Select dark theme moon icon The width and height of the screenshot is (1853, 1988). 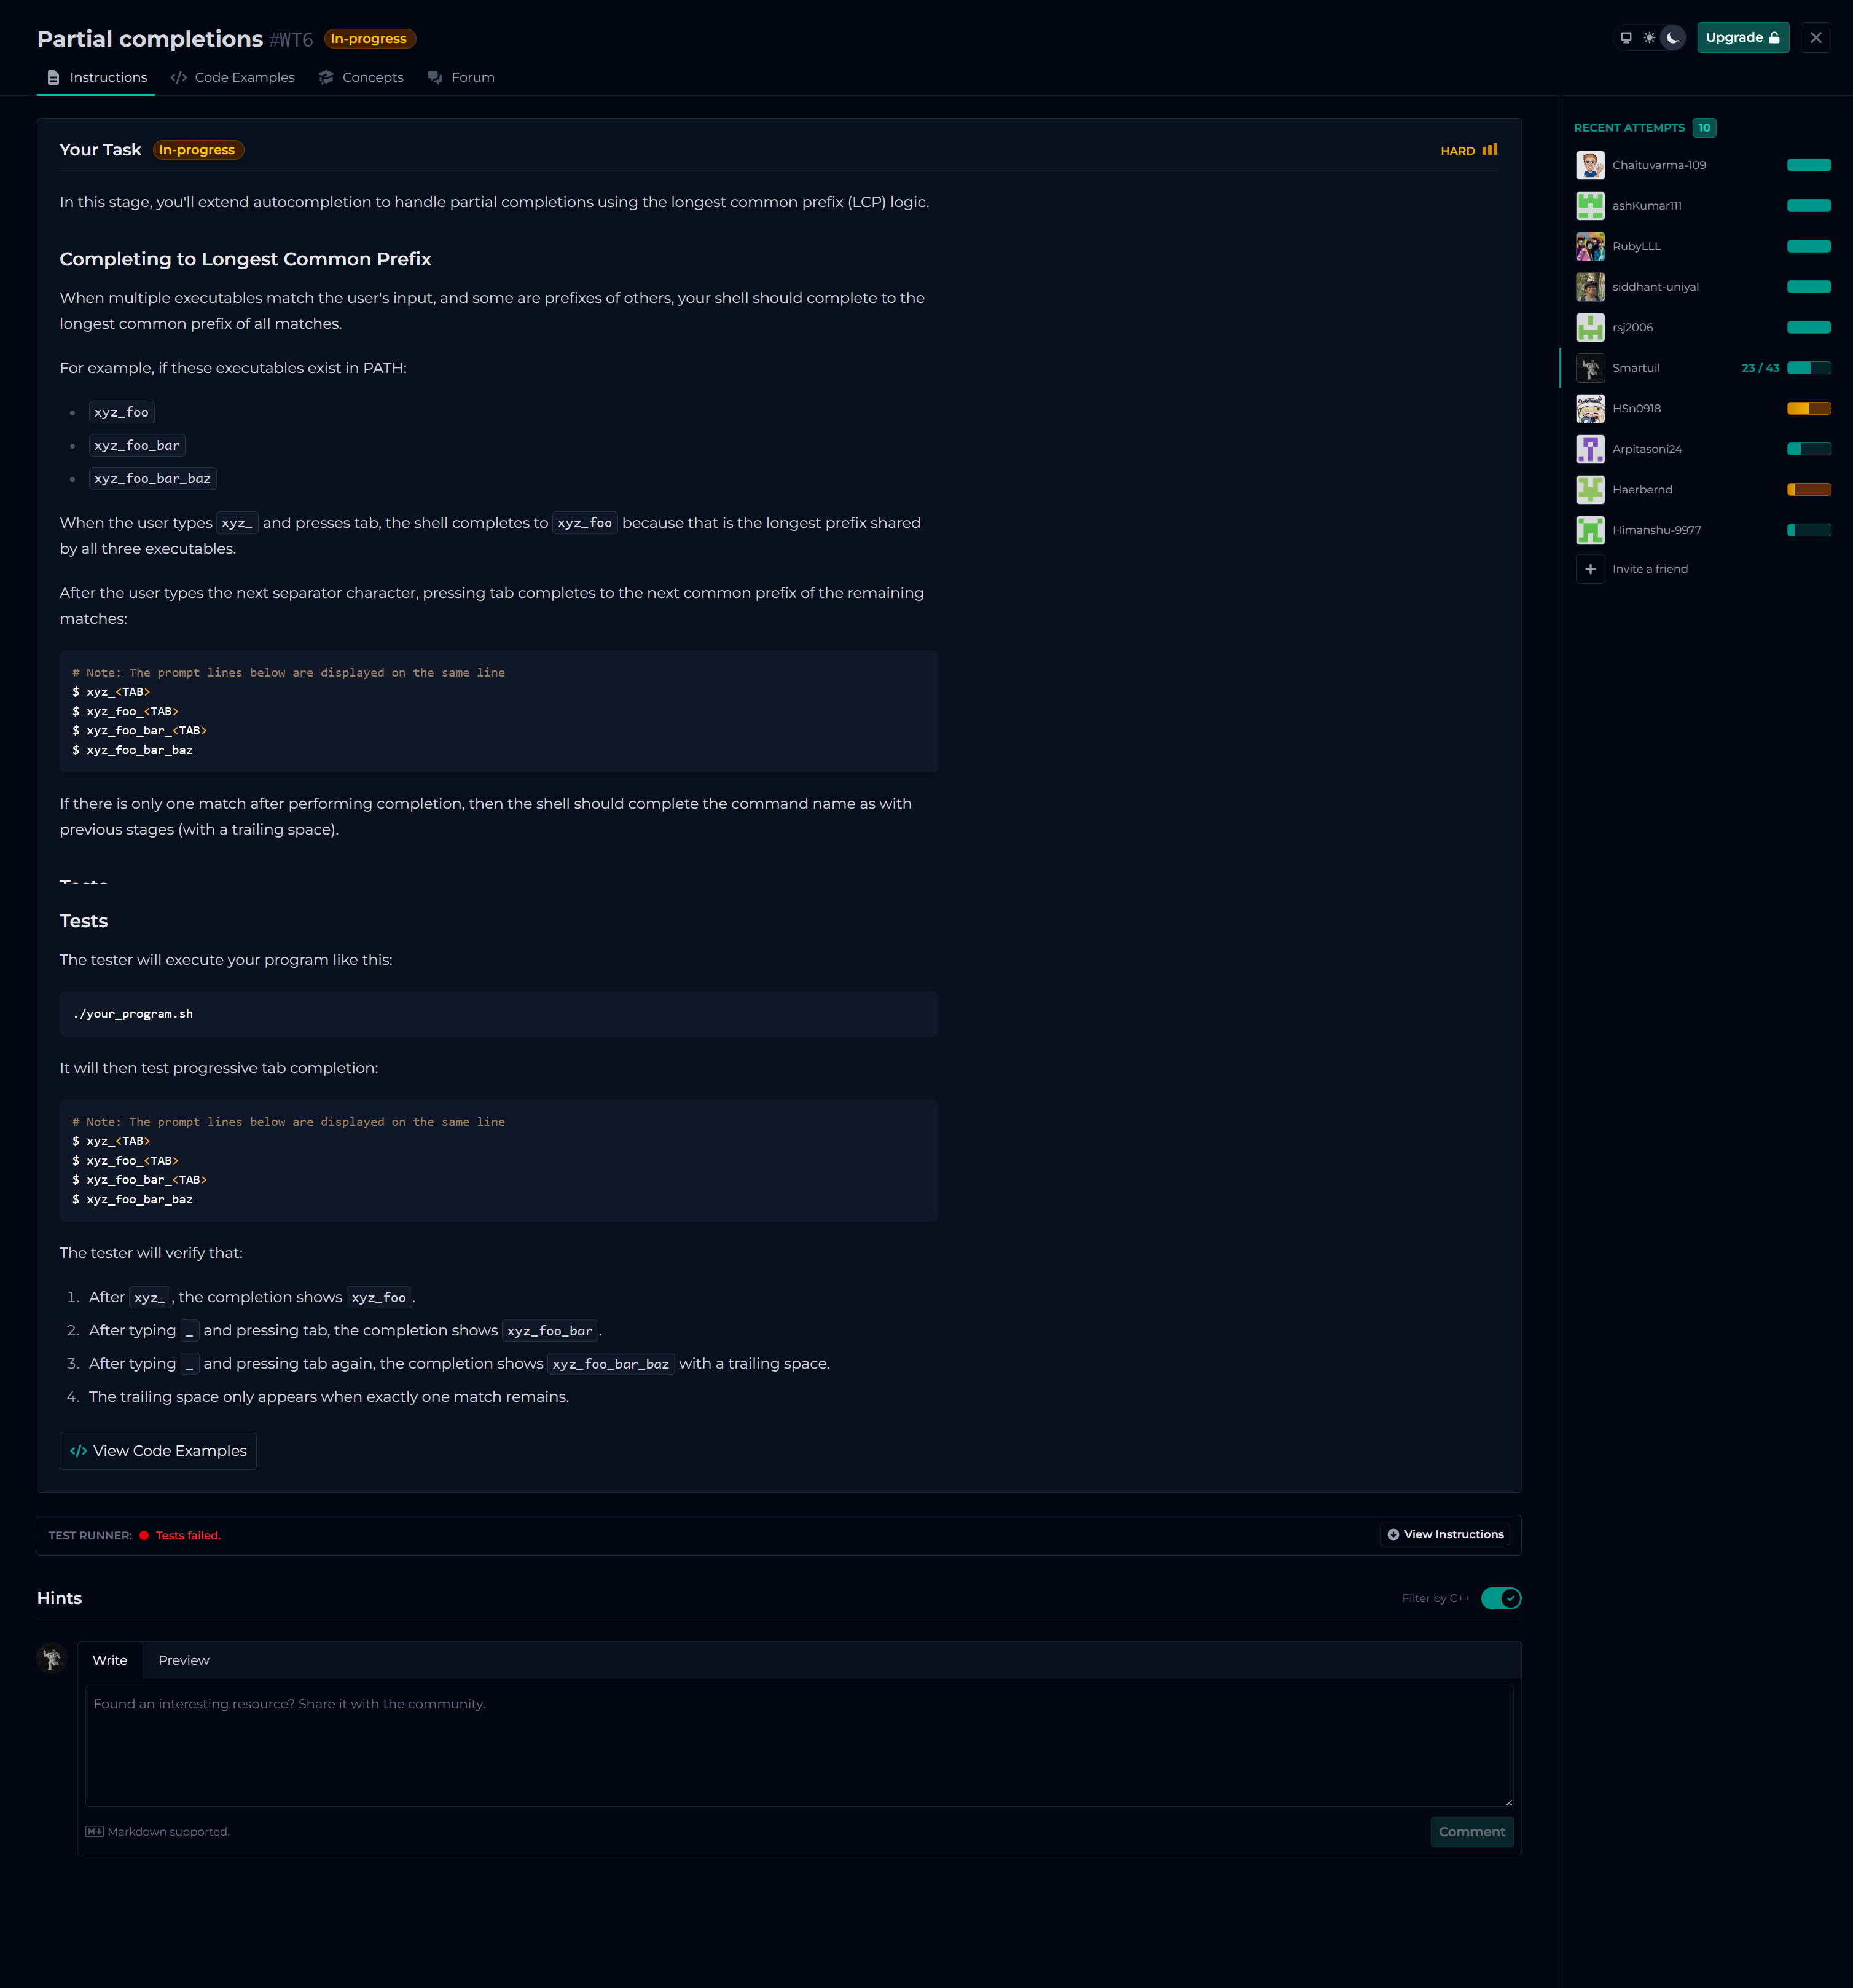pos(1673,38)
